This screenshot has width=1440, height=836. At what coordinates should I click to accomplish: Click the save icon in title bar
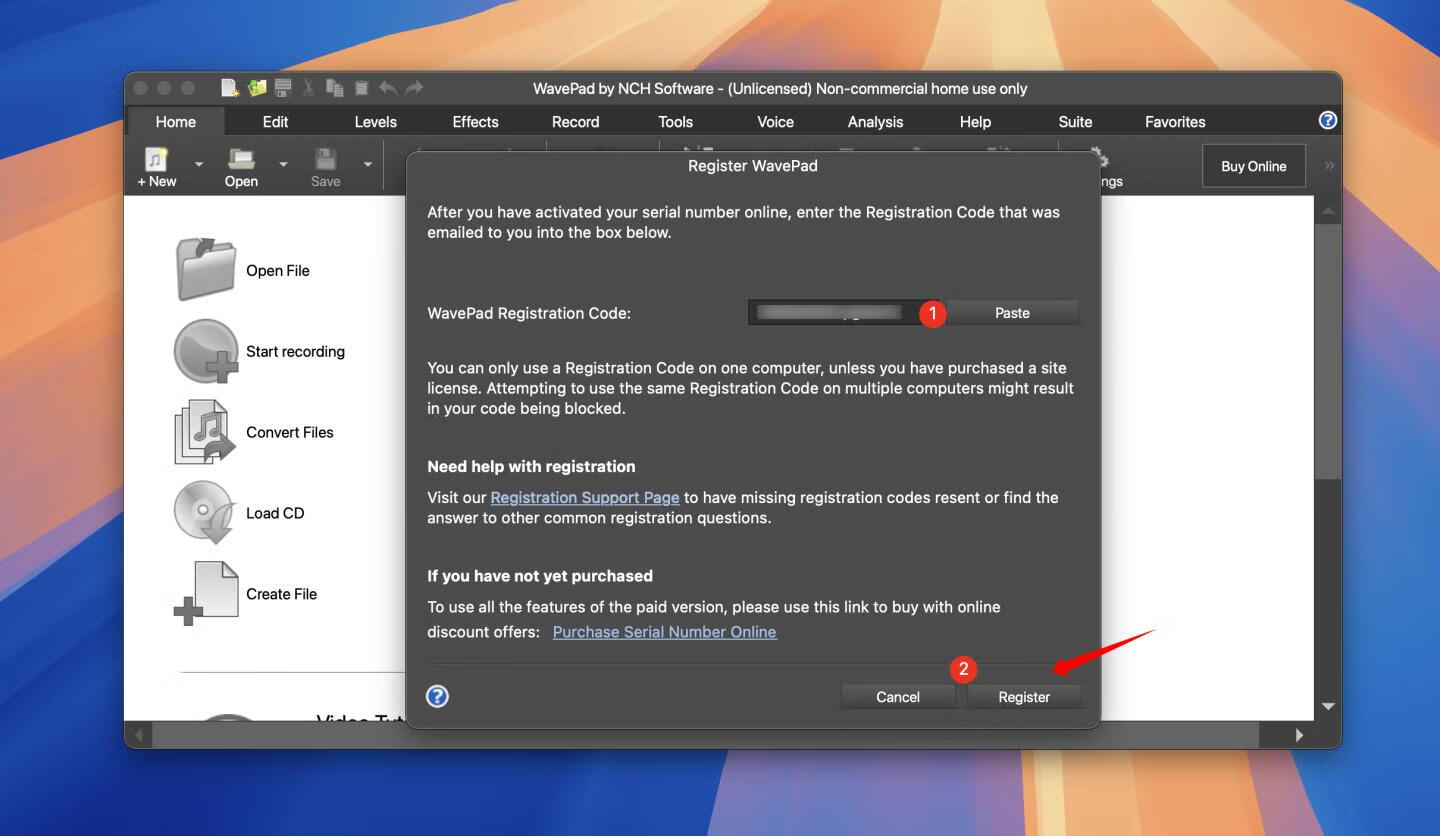(x=283, y=88)
